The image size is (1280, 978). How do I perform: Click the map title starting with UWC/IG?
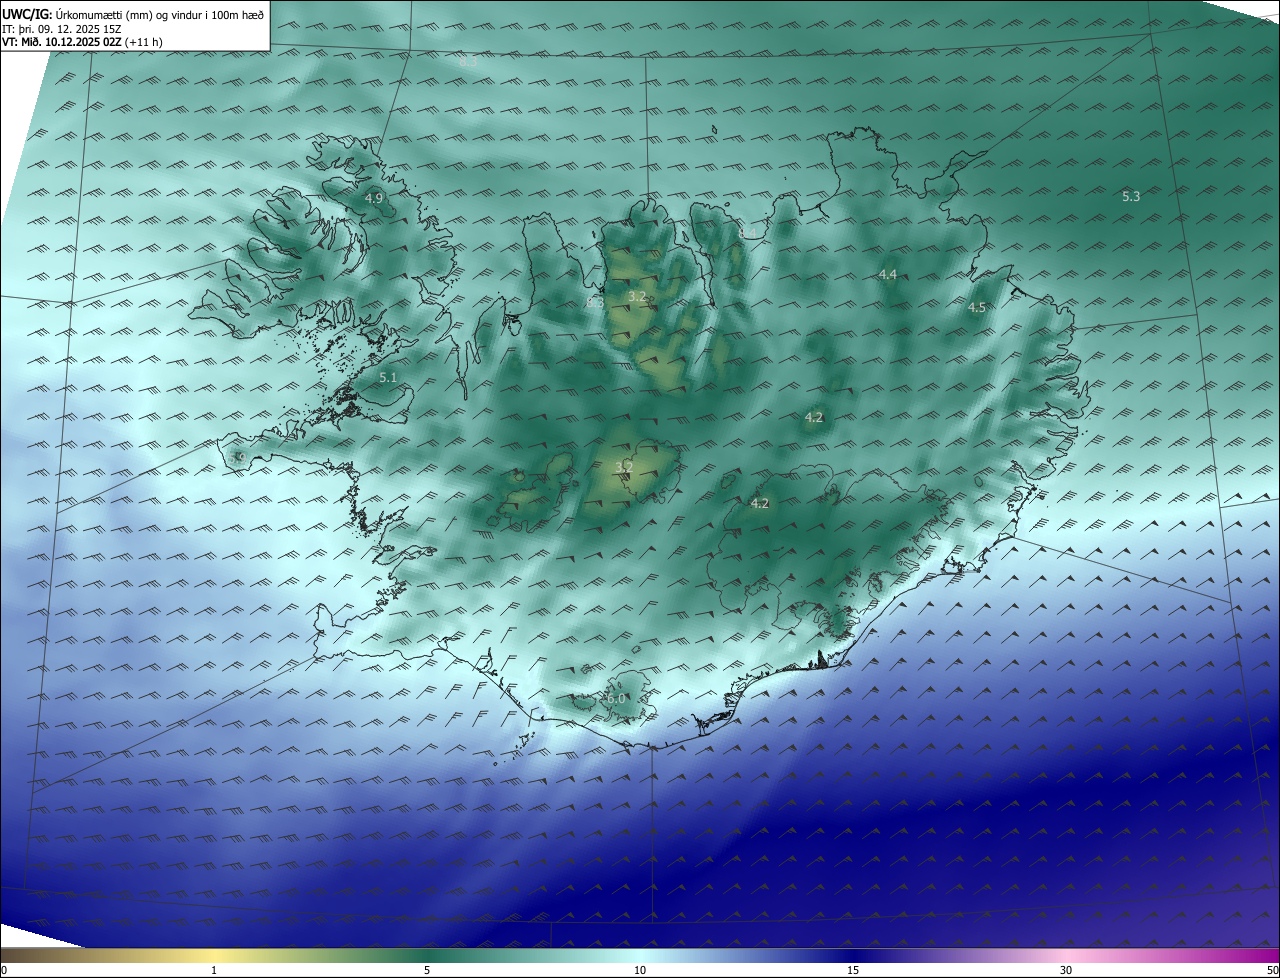point(133,14)
